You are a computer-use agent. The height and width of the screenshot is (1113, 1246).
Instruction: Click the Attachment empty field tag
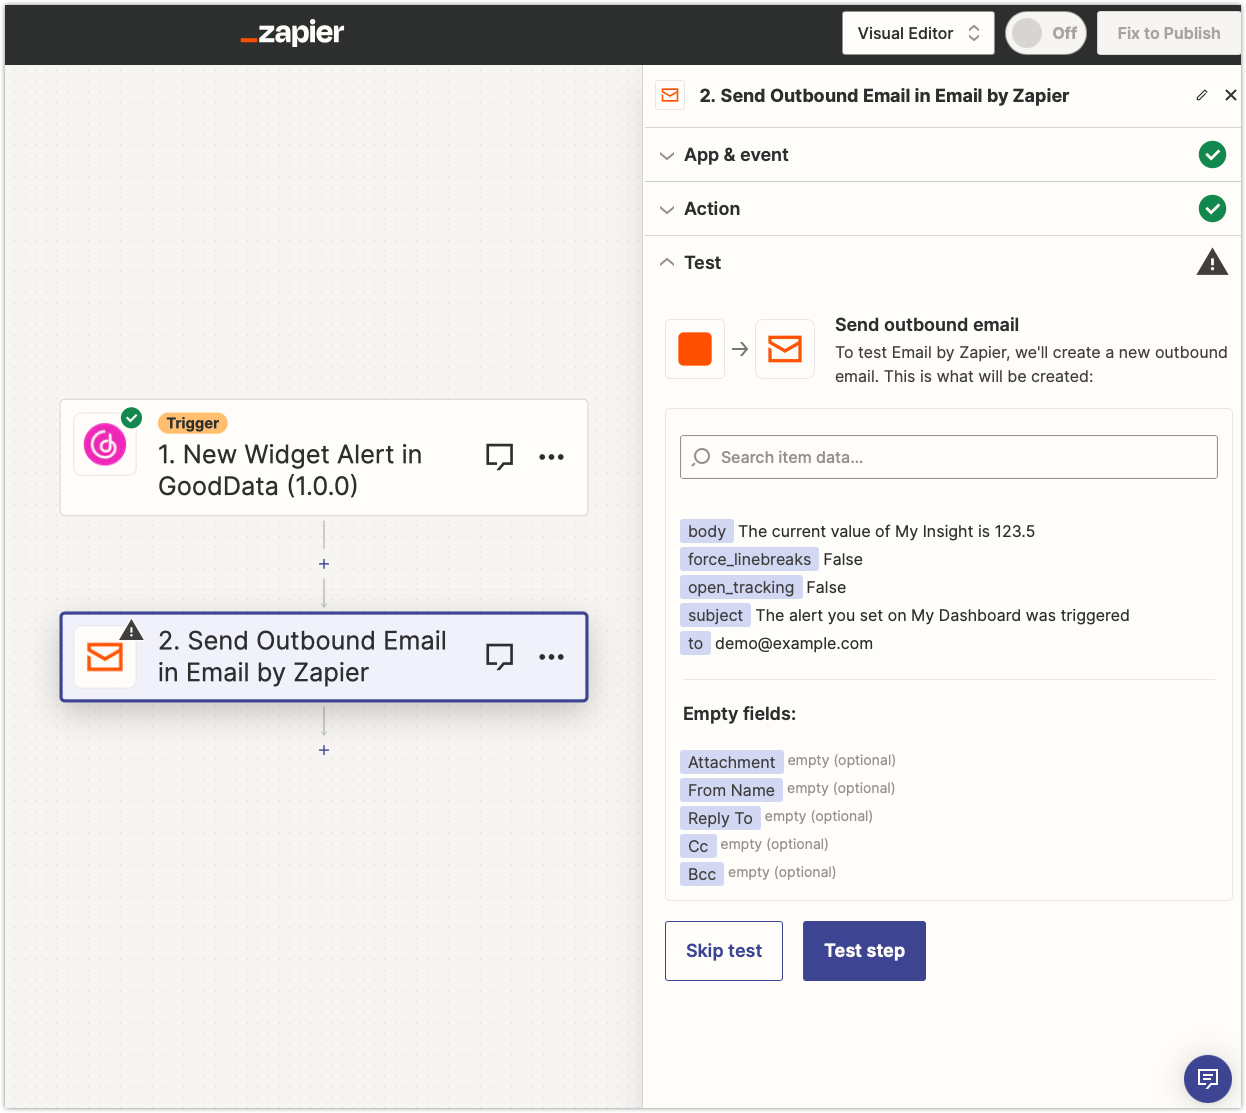coord(731,762)
